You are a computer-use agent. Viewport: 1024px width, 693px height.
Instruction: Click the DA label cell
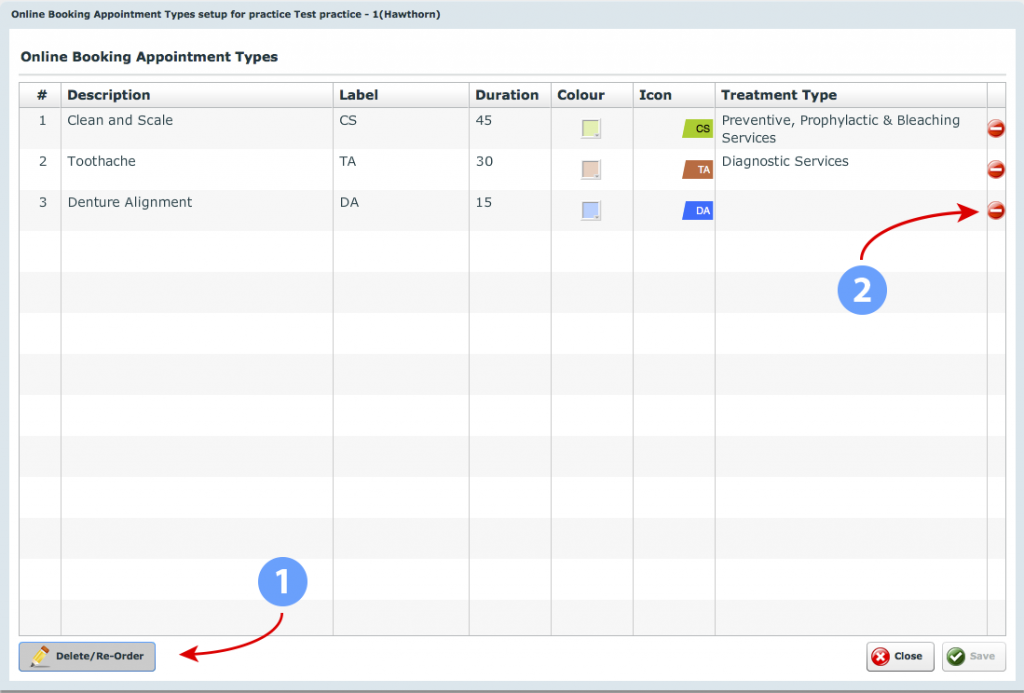point(401,210)
